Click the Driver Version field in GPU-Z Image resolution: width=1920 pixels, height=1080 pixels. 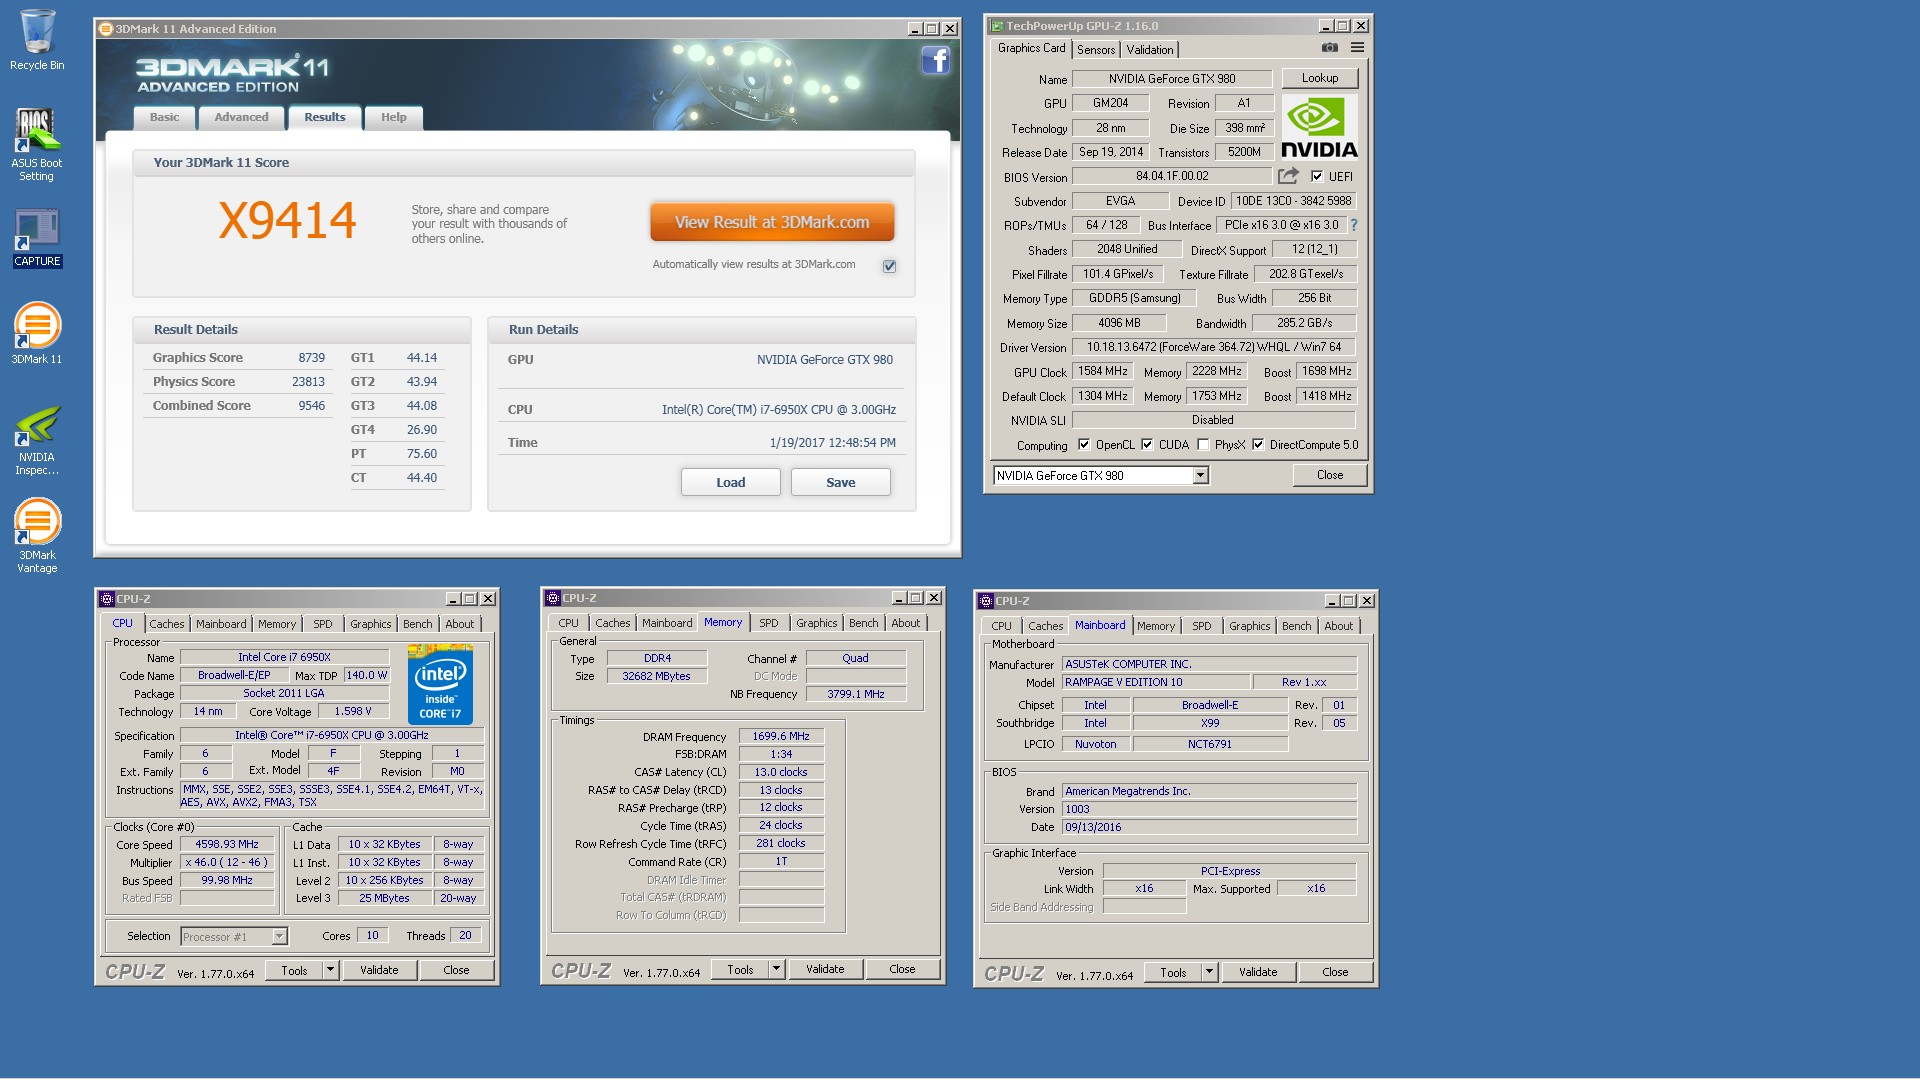[1214, 347]
